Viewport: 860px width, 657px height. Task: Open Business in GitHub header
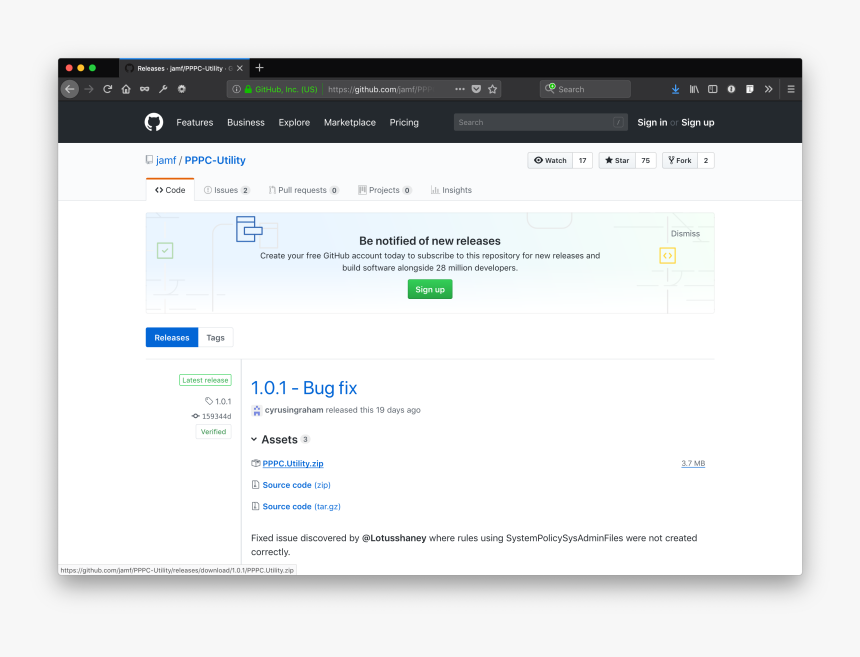tap(246, 122)
